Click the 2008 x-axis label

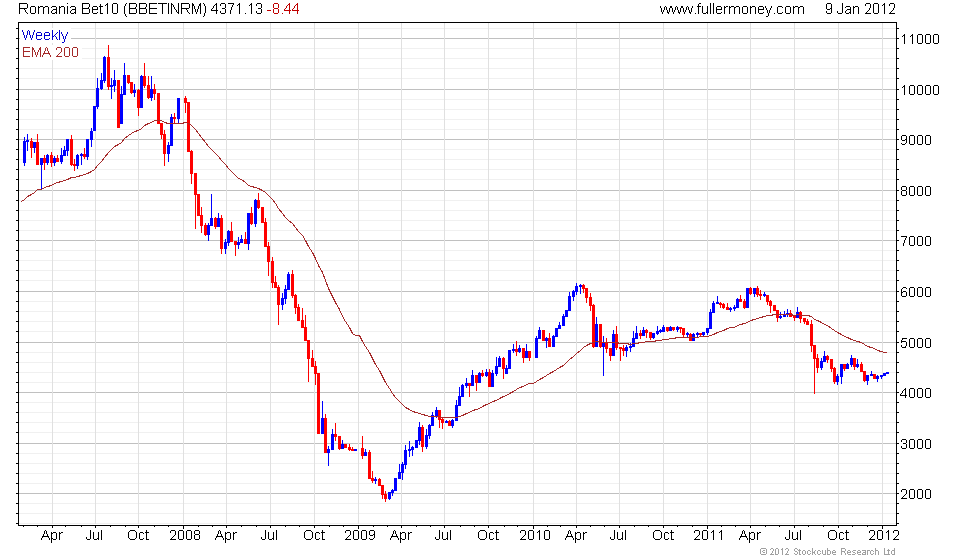click(185, 536)
